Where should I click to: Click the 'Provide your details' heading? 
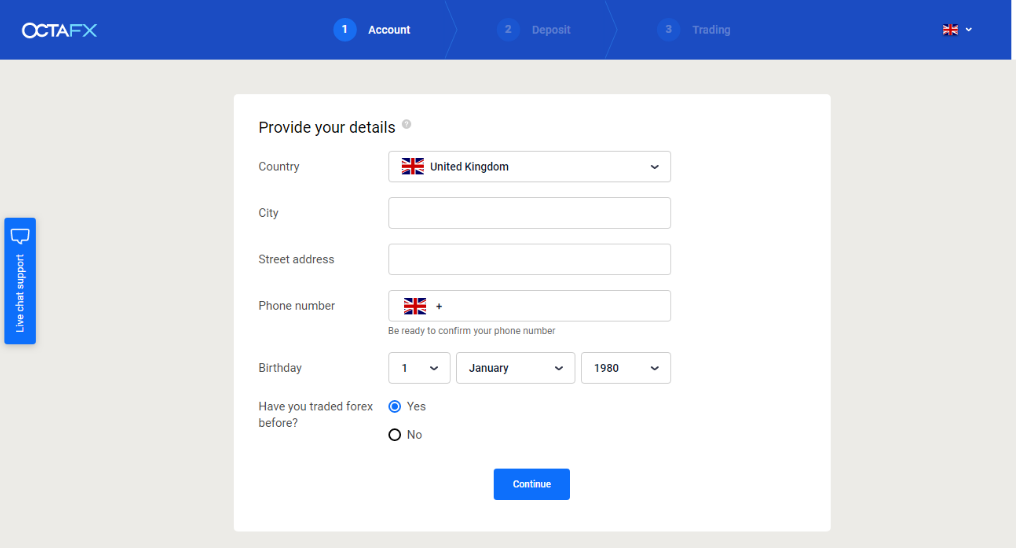coord(327,128)
